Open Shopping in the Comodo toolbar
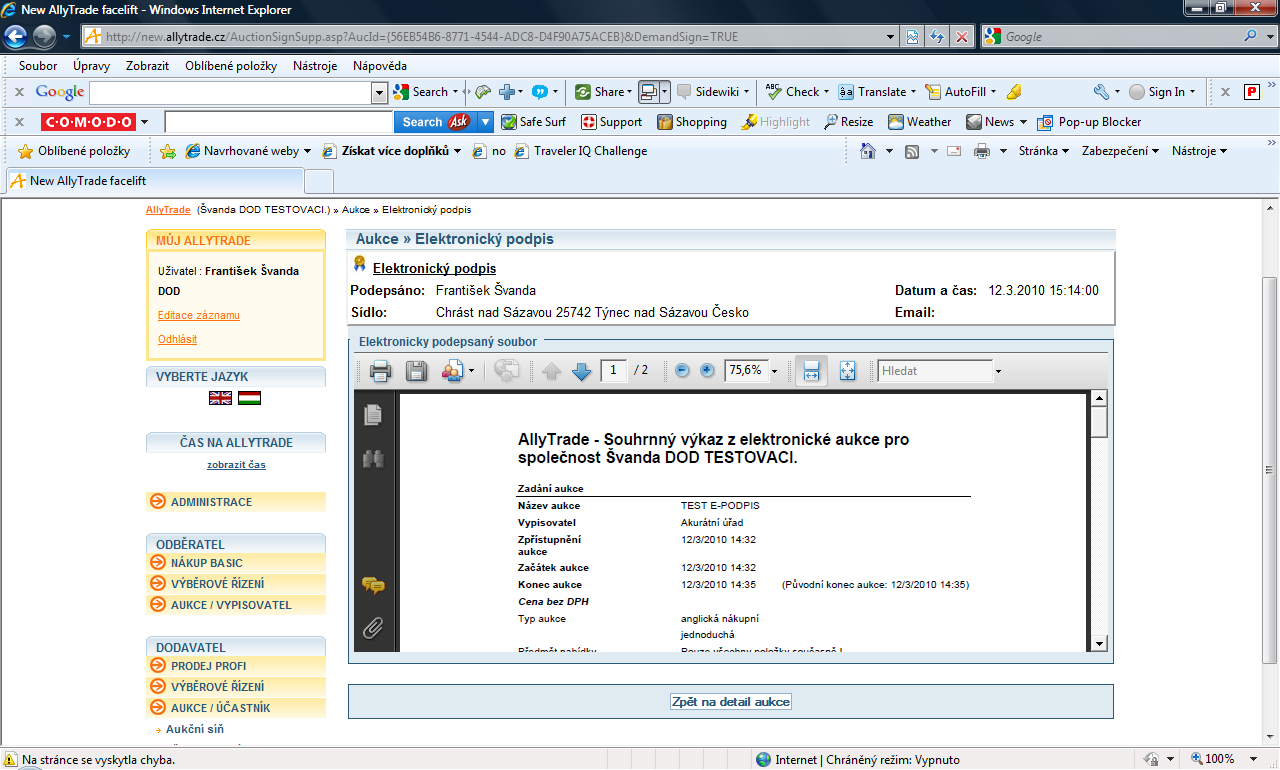Image resolution: width=1280 pixels, height=770 pixels. tap(692, 122)
